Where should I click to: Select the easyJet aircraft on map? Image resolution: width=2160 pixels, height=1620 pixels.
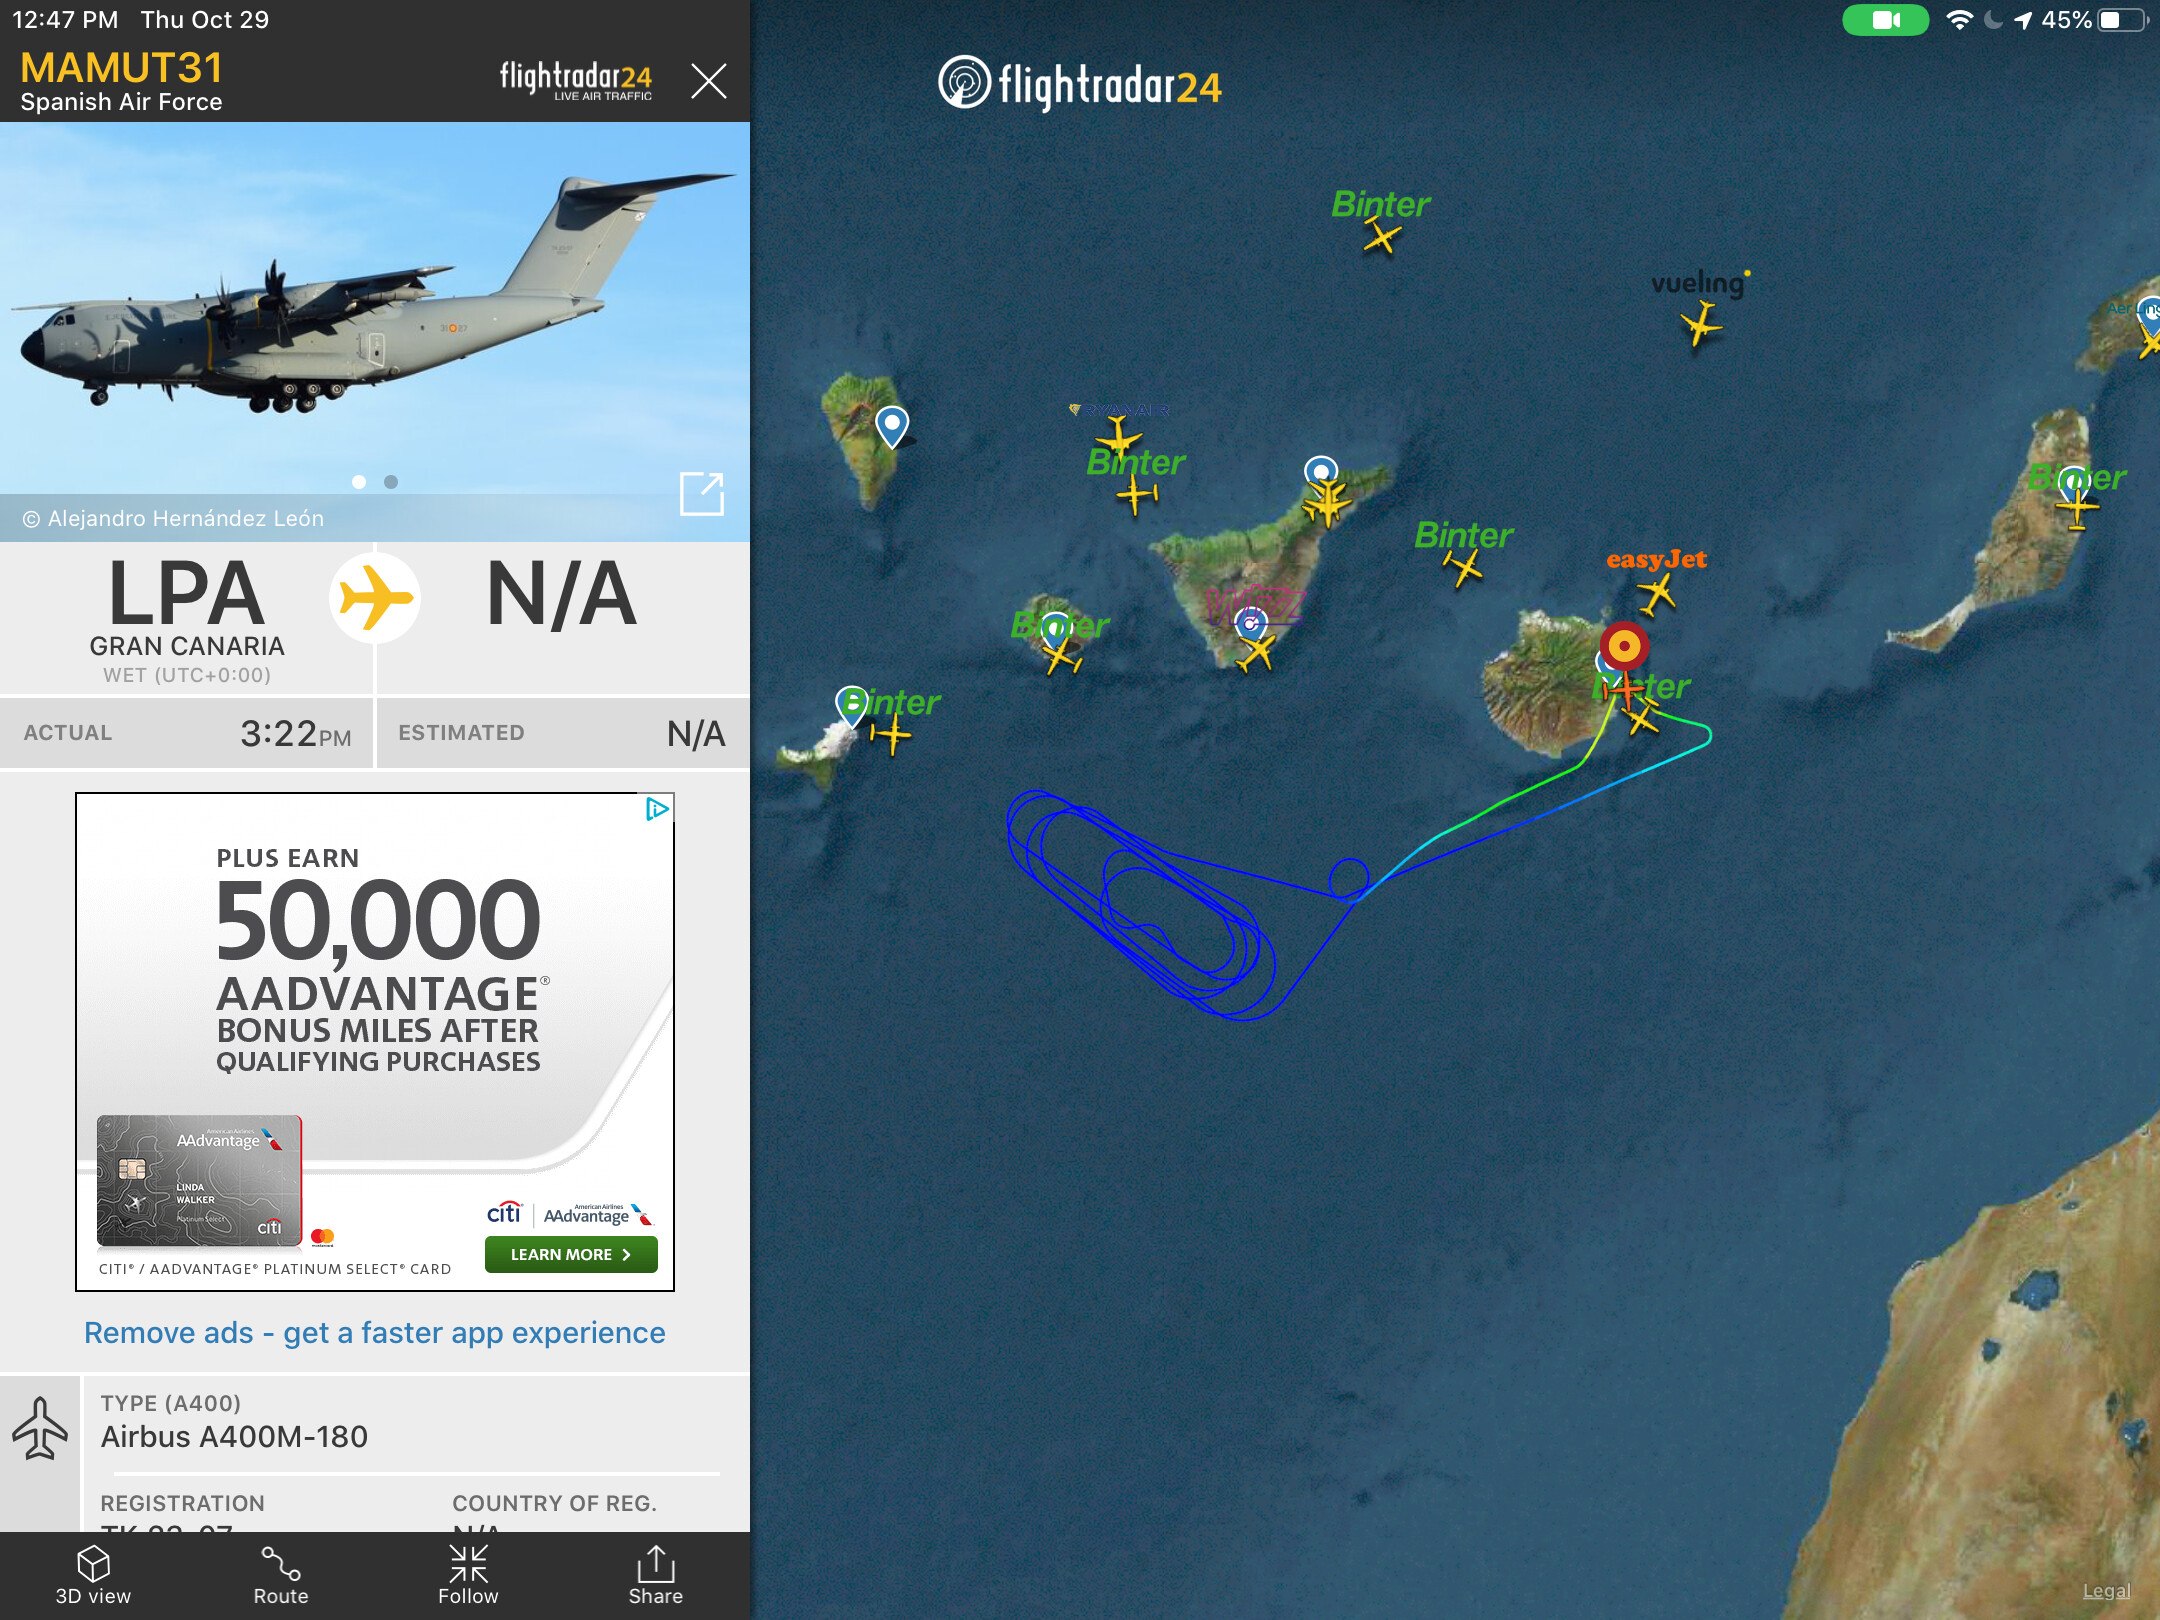click(x=1656, y=594)
